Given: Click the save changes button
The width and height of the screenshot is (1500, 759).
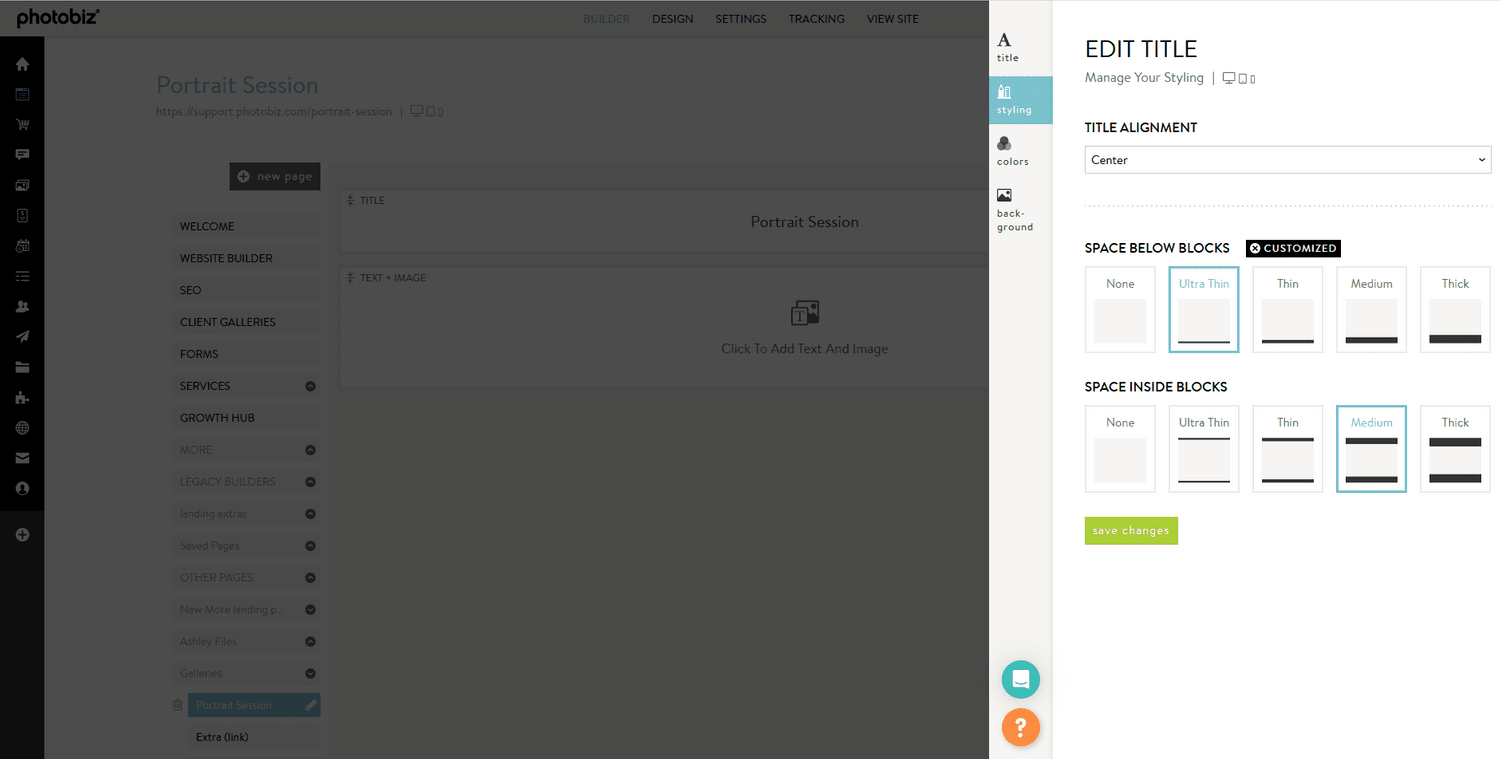Looking at the screenshot, I should pyautogui.click(x=1131, y=531).
